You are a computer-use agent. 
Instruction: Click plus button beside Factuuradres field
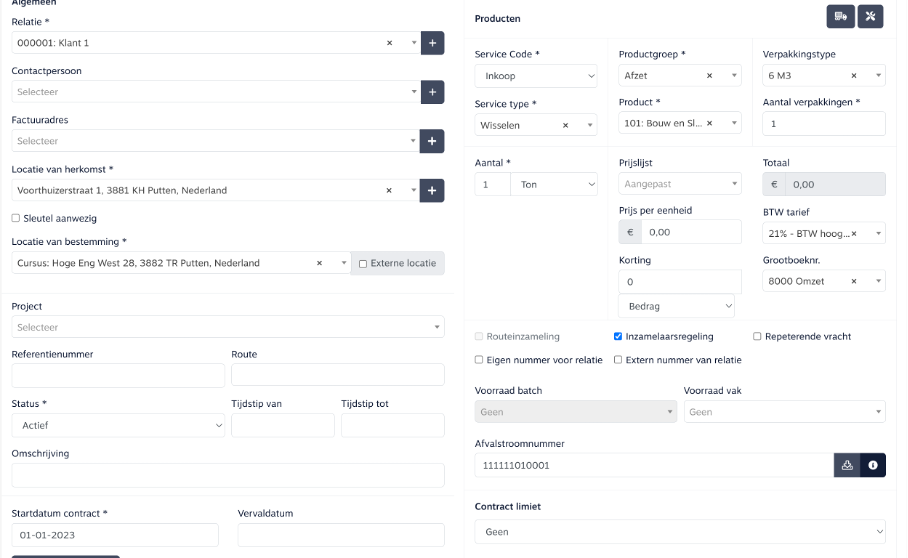tap(432, 141)
